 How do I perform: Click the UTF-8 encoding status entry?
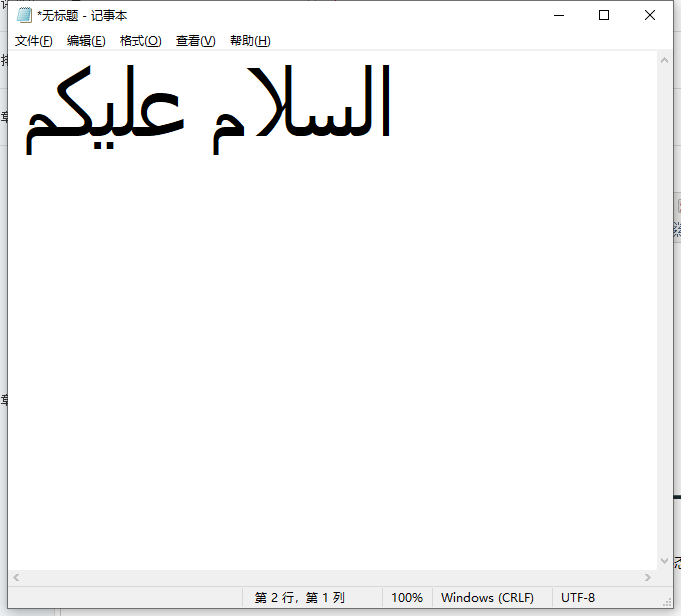click(578, 598)
